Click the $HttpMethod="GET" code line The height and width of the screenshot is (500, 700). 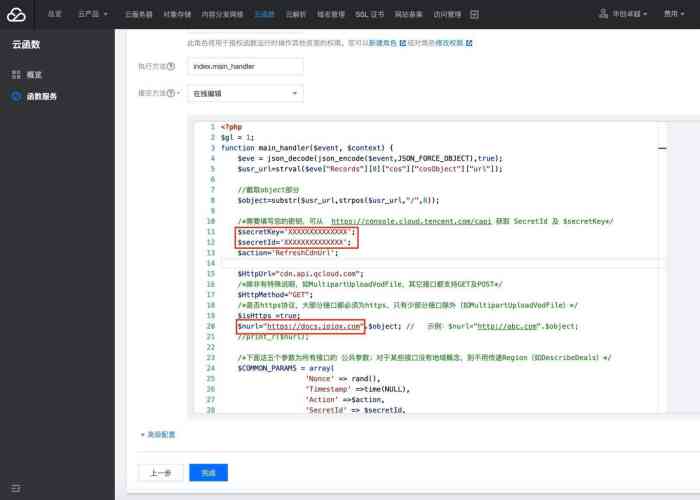pyautogui.click(x=275, y=295)
